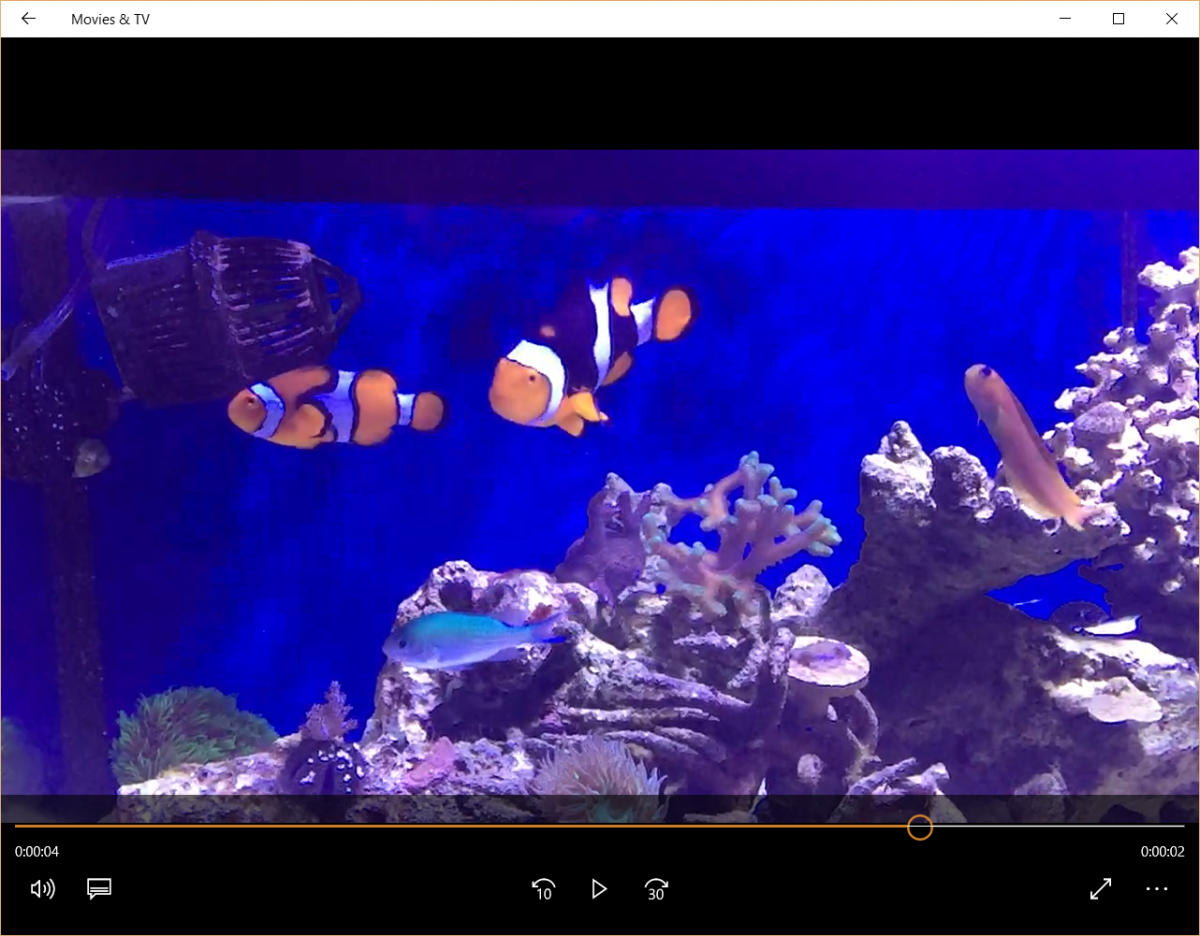Screen dimensions: 1200x936
Task: Click the elapsed time 0:00:04 label
Action: (x=37, y=852)
